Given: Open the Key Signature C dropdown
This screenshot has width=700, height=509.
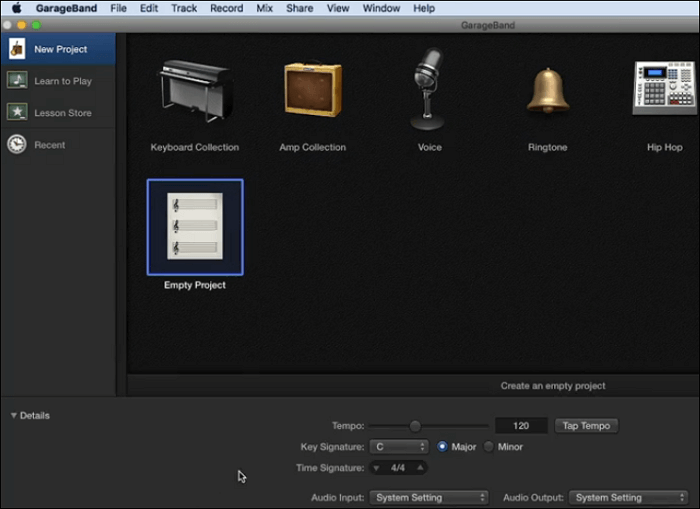Looking at the screenshot, I should pos(399,446).
